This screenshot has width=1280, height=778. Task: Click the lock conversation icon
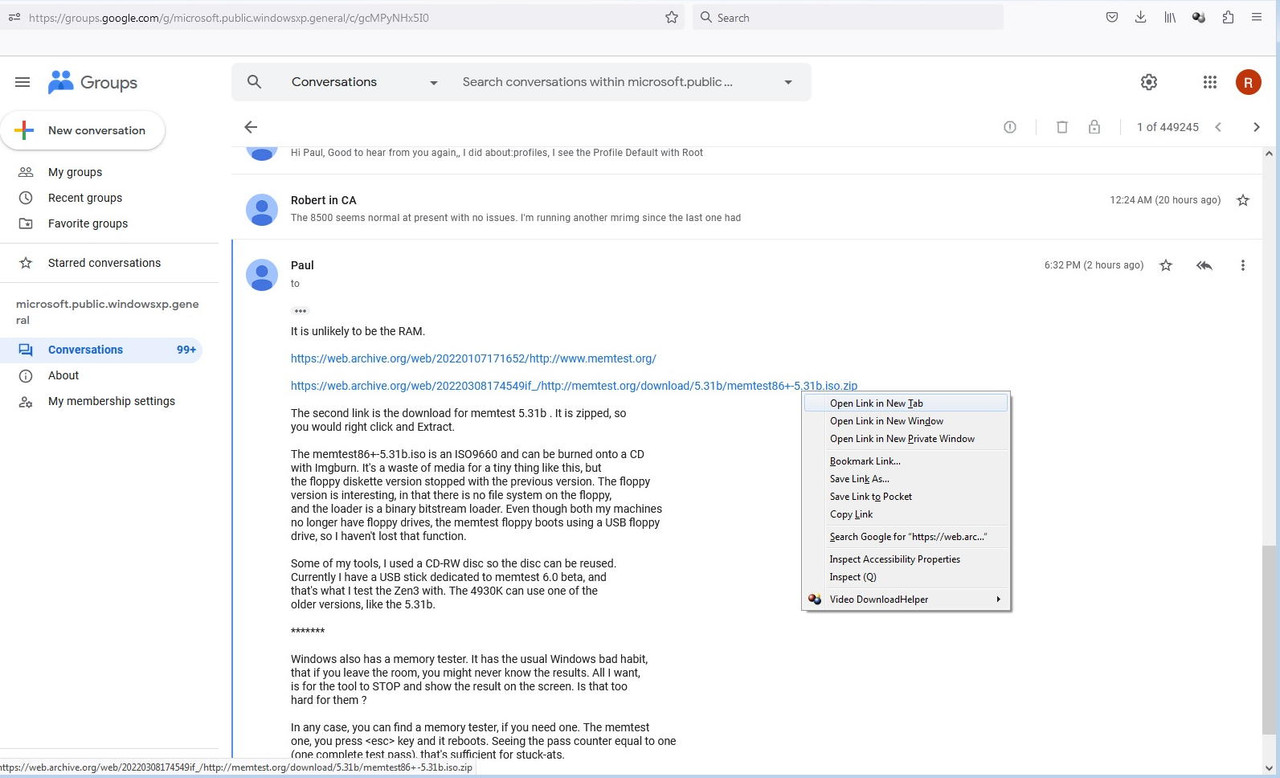click(1094, 127)
